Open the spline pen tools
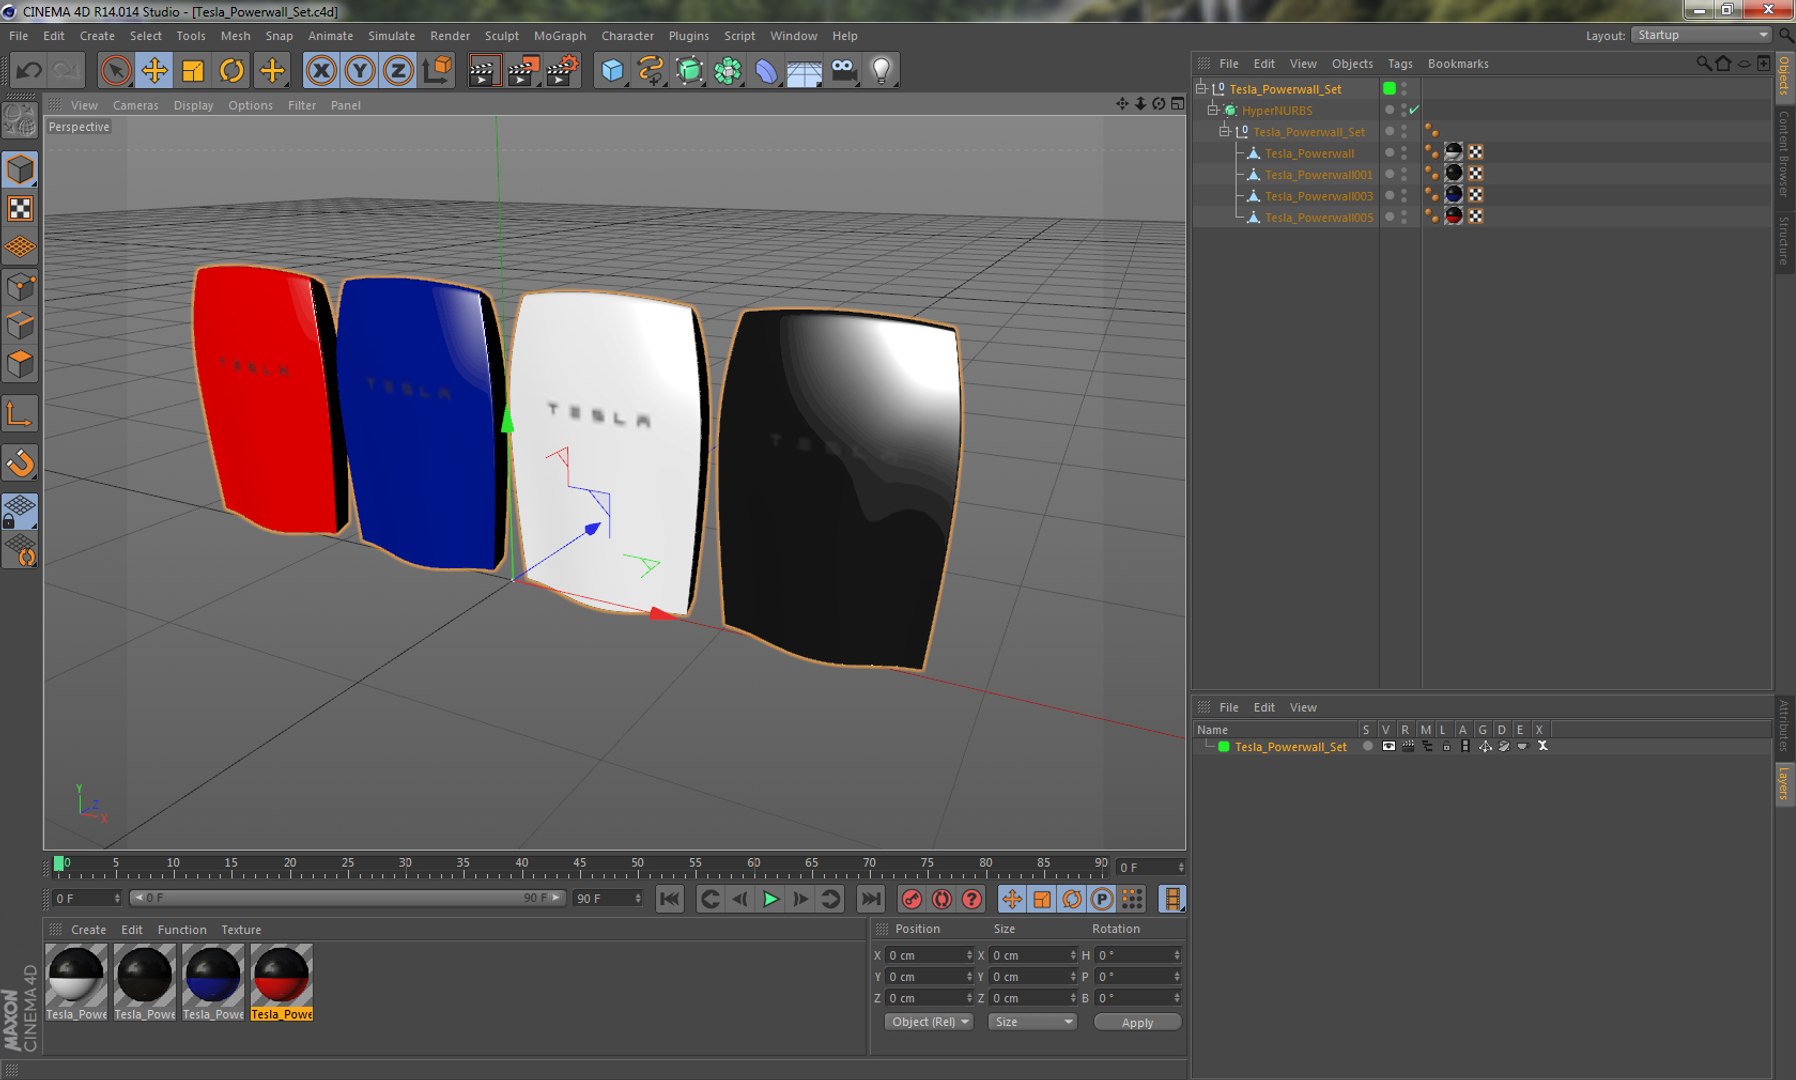Screen dimensions: 1796x1080 [x=651, y=70]
